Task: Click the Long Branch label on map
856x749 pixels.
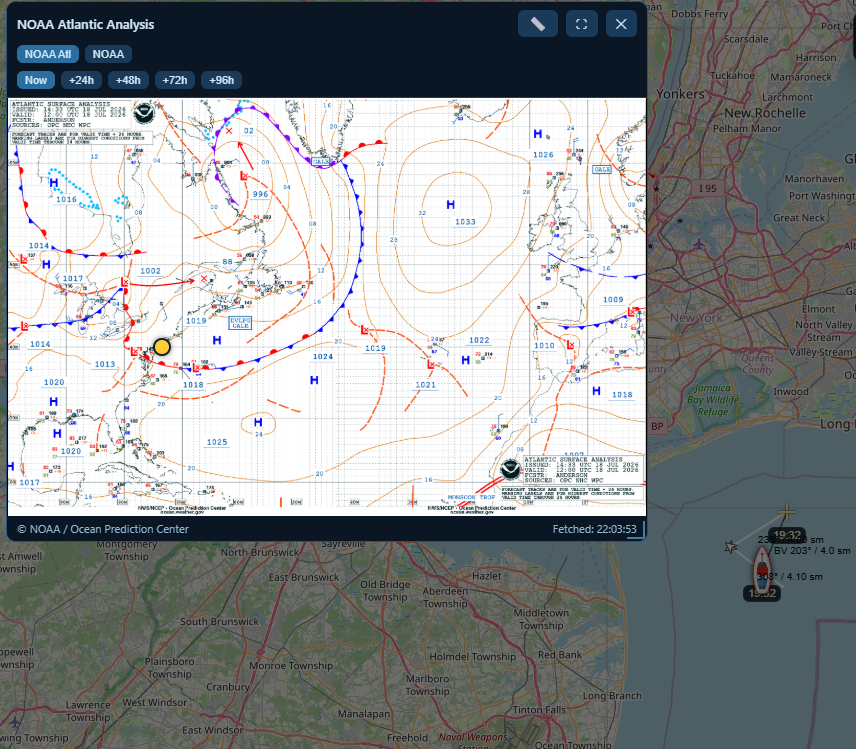Action: (612, 696)
